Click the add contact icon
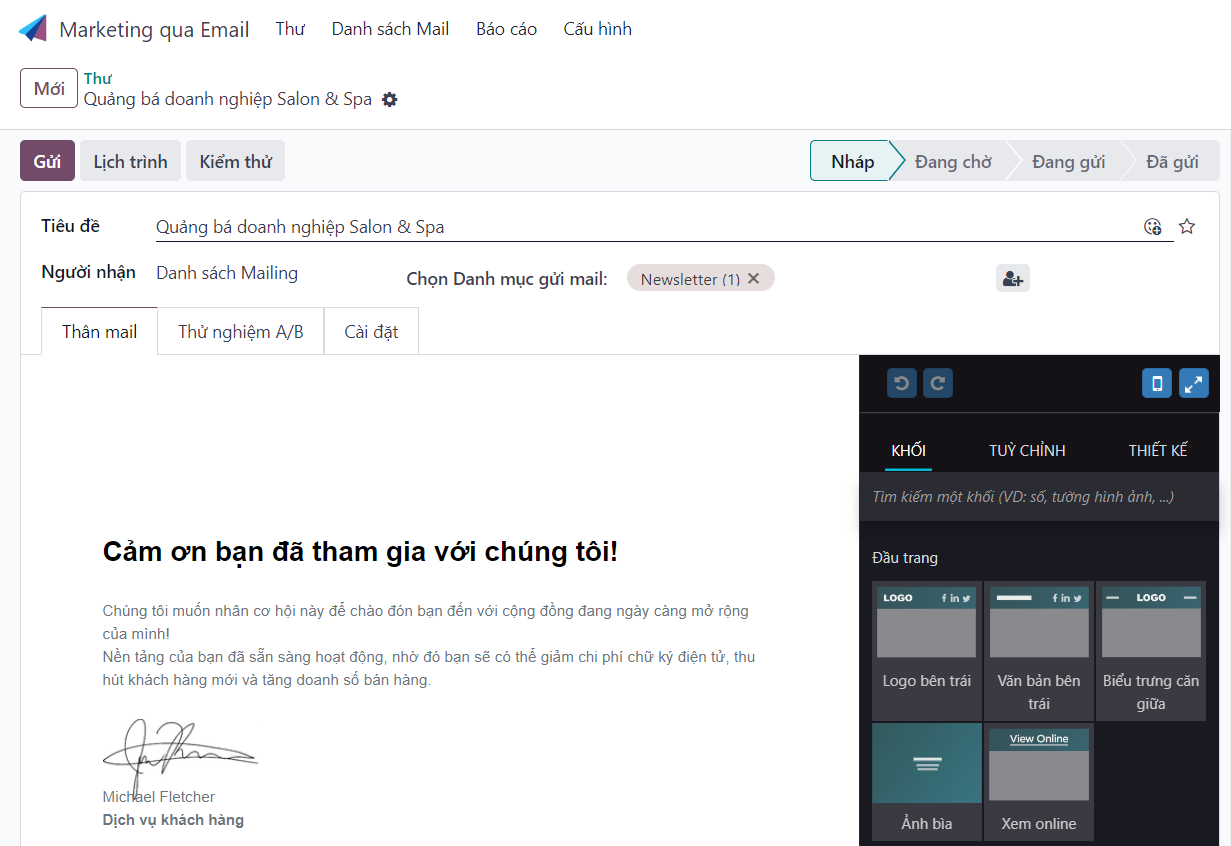 [x=1012, y=279]
